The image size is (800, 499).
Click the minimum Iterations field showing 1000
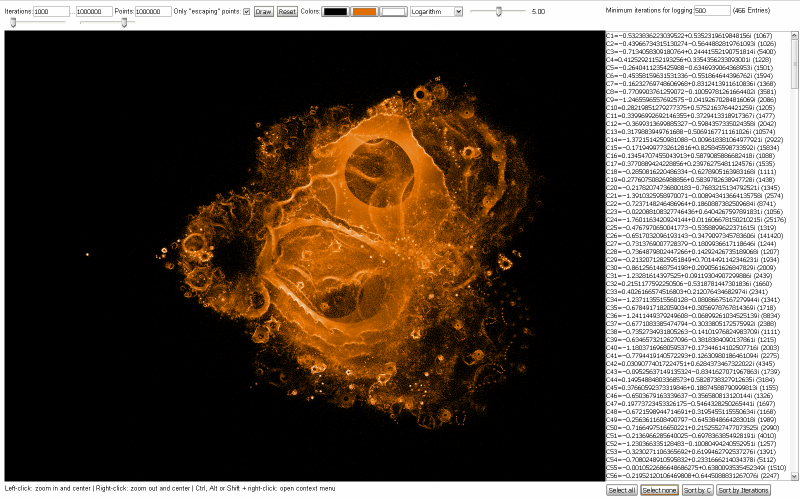(x=50, y=11)
